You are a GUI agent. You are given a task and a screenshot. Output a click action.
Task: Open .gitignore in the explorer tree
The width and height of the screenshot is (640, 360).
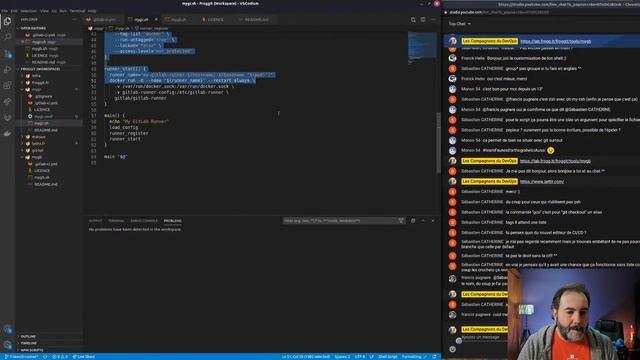[43, 96]
